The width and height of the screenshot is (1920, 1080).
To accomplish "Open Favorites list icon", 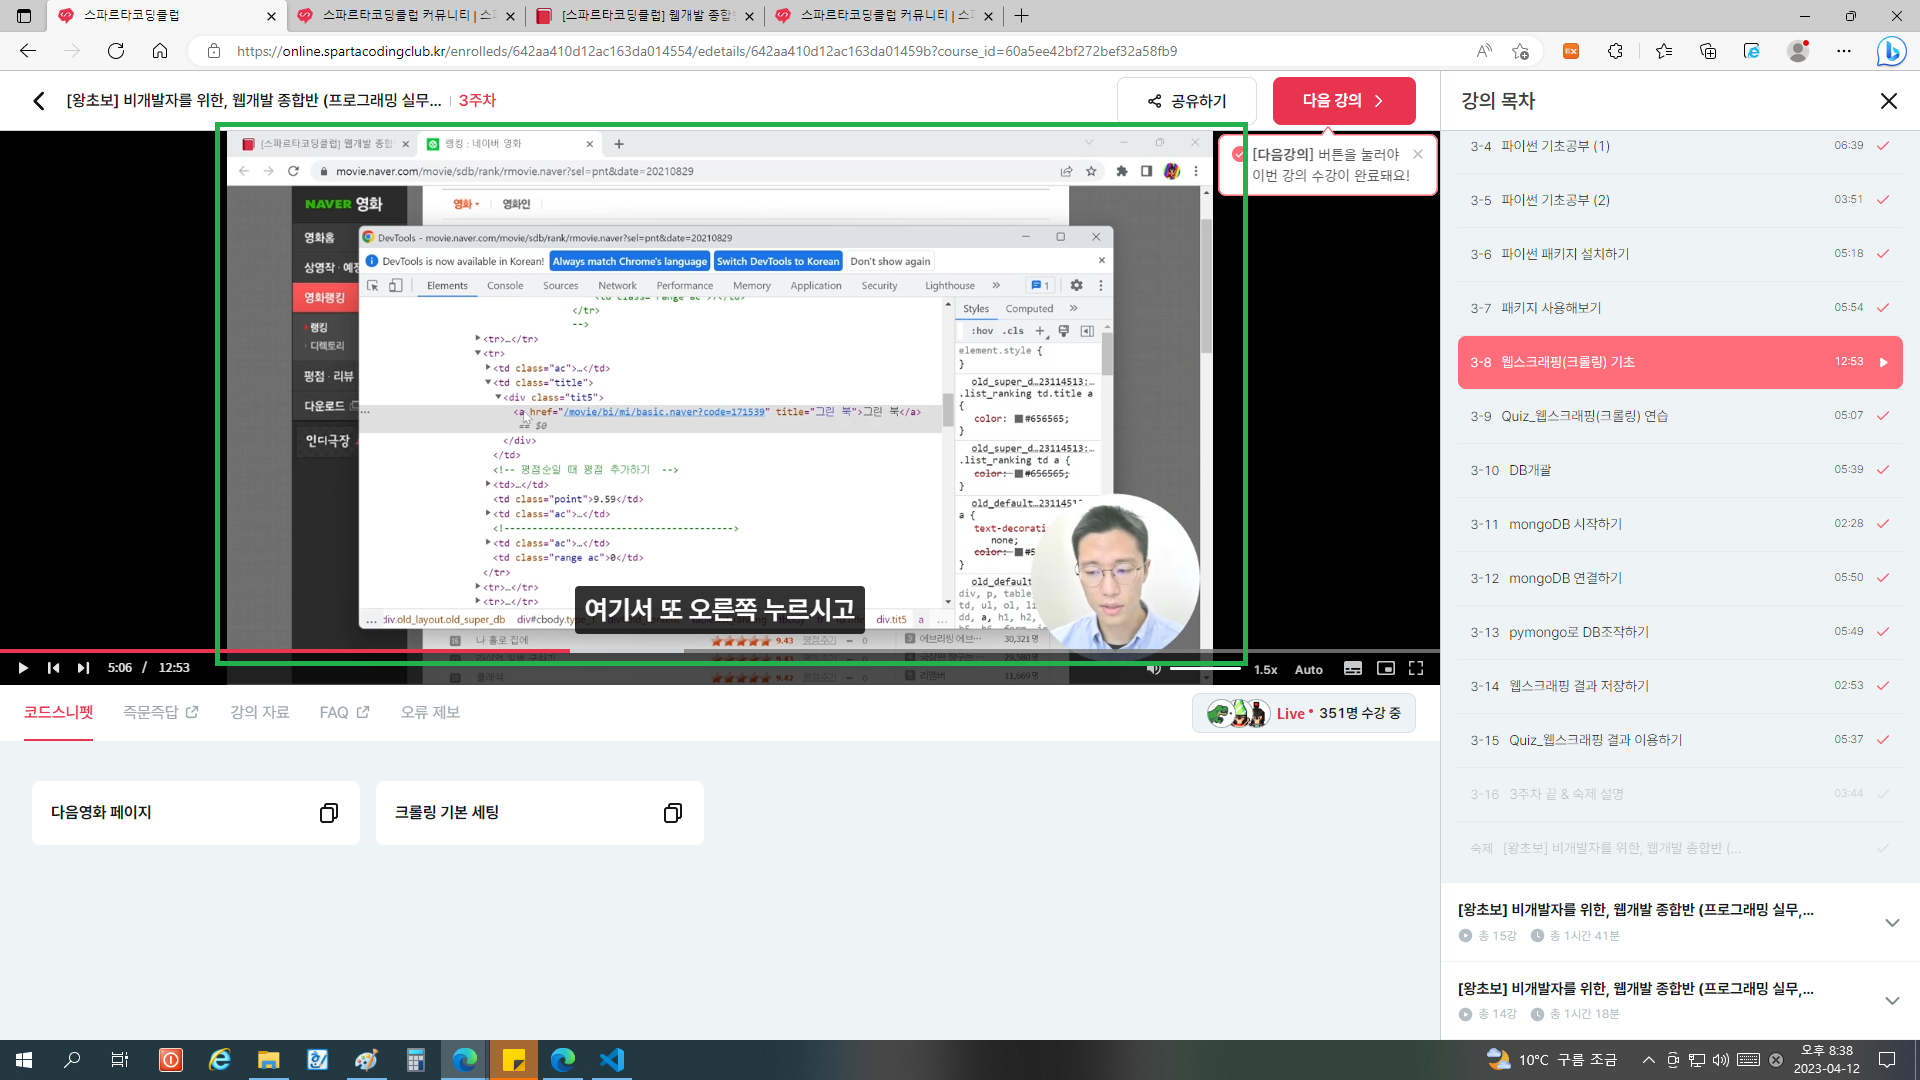I will pos(1663,51).
